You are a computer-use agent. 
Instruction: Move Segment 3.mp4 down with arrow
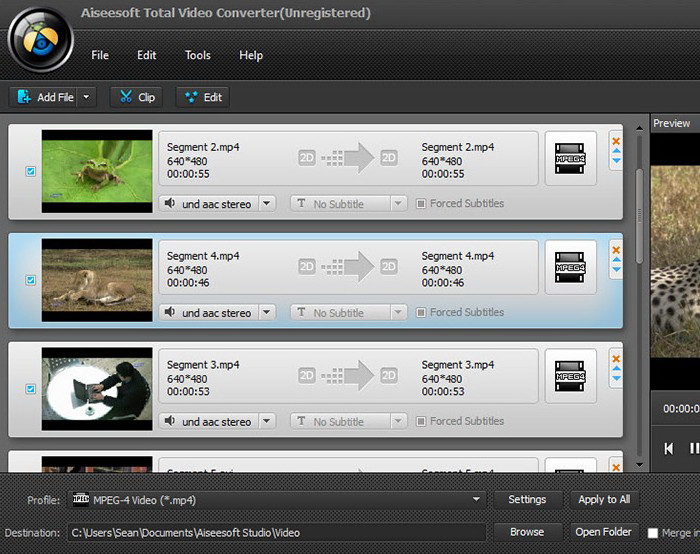(x=617, y=379)
